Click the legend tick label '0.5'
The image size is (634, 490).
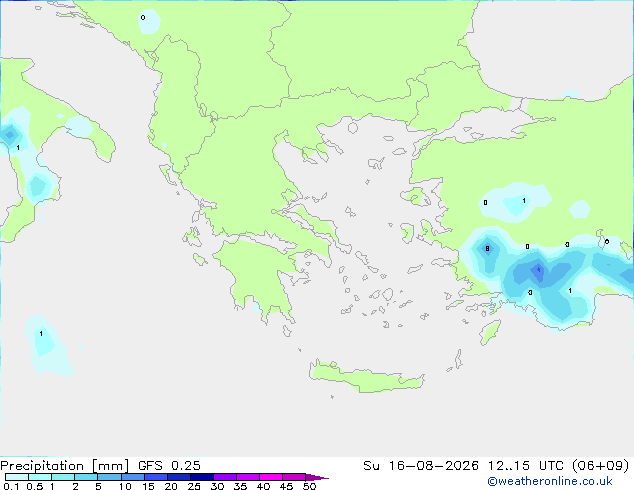tap(34, 486)
